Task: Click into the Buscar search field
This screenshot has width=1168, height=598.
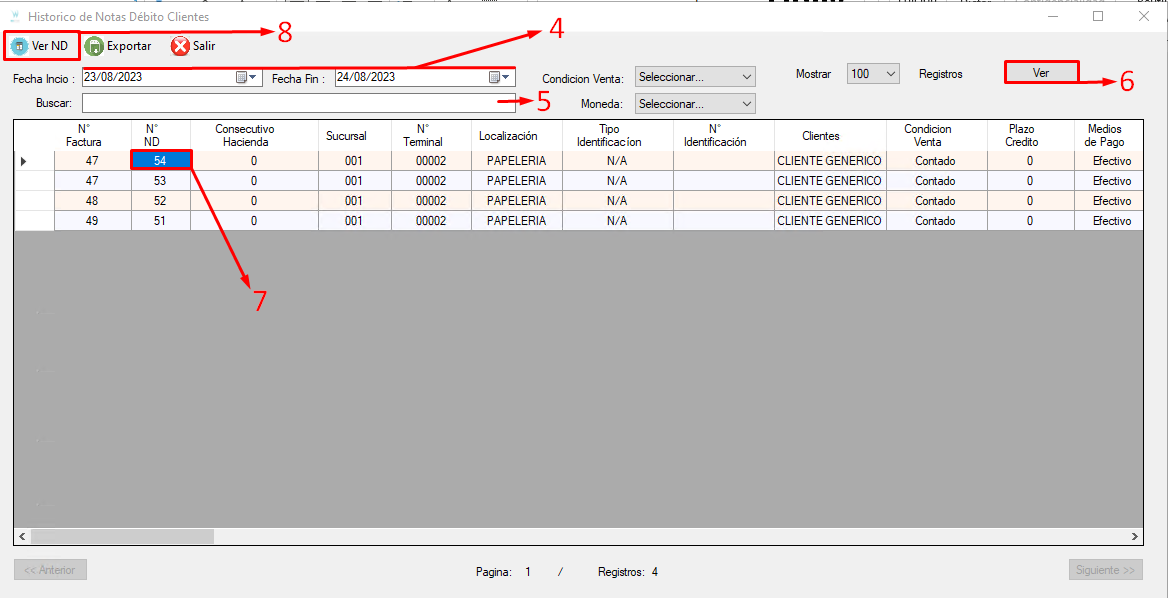Action: tap(299, 102)
